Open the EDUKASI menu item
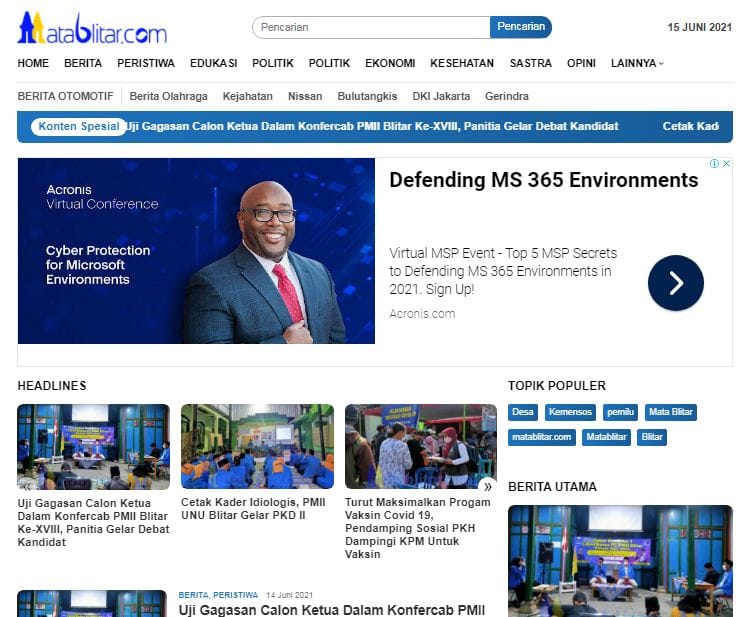This screenshot has width=751, height=617. 214,63
